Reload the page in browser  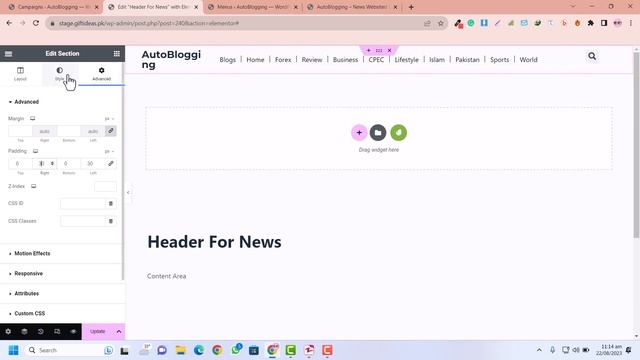point(36,23)
